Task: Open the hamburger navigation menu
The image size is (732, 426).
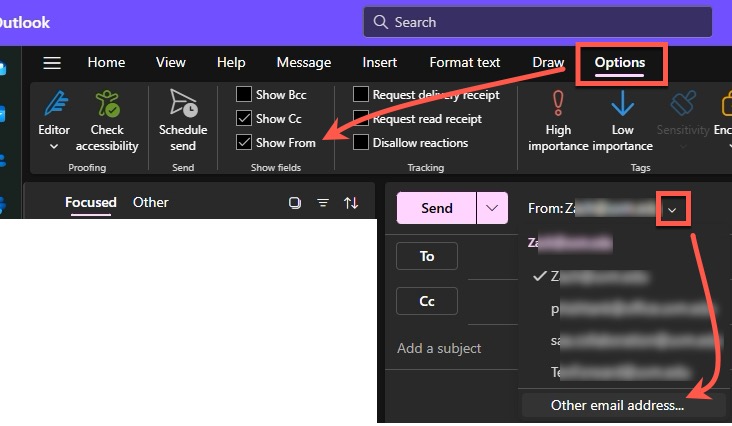Action: tap(52, 62)
